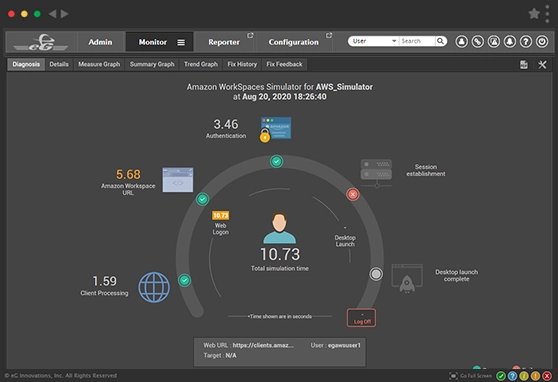This screenshot has height=382, width=558.
Task: Open the notifications bell icon
Action: point(510,42)
